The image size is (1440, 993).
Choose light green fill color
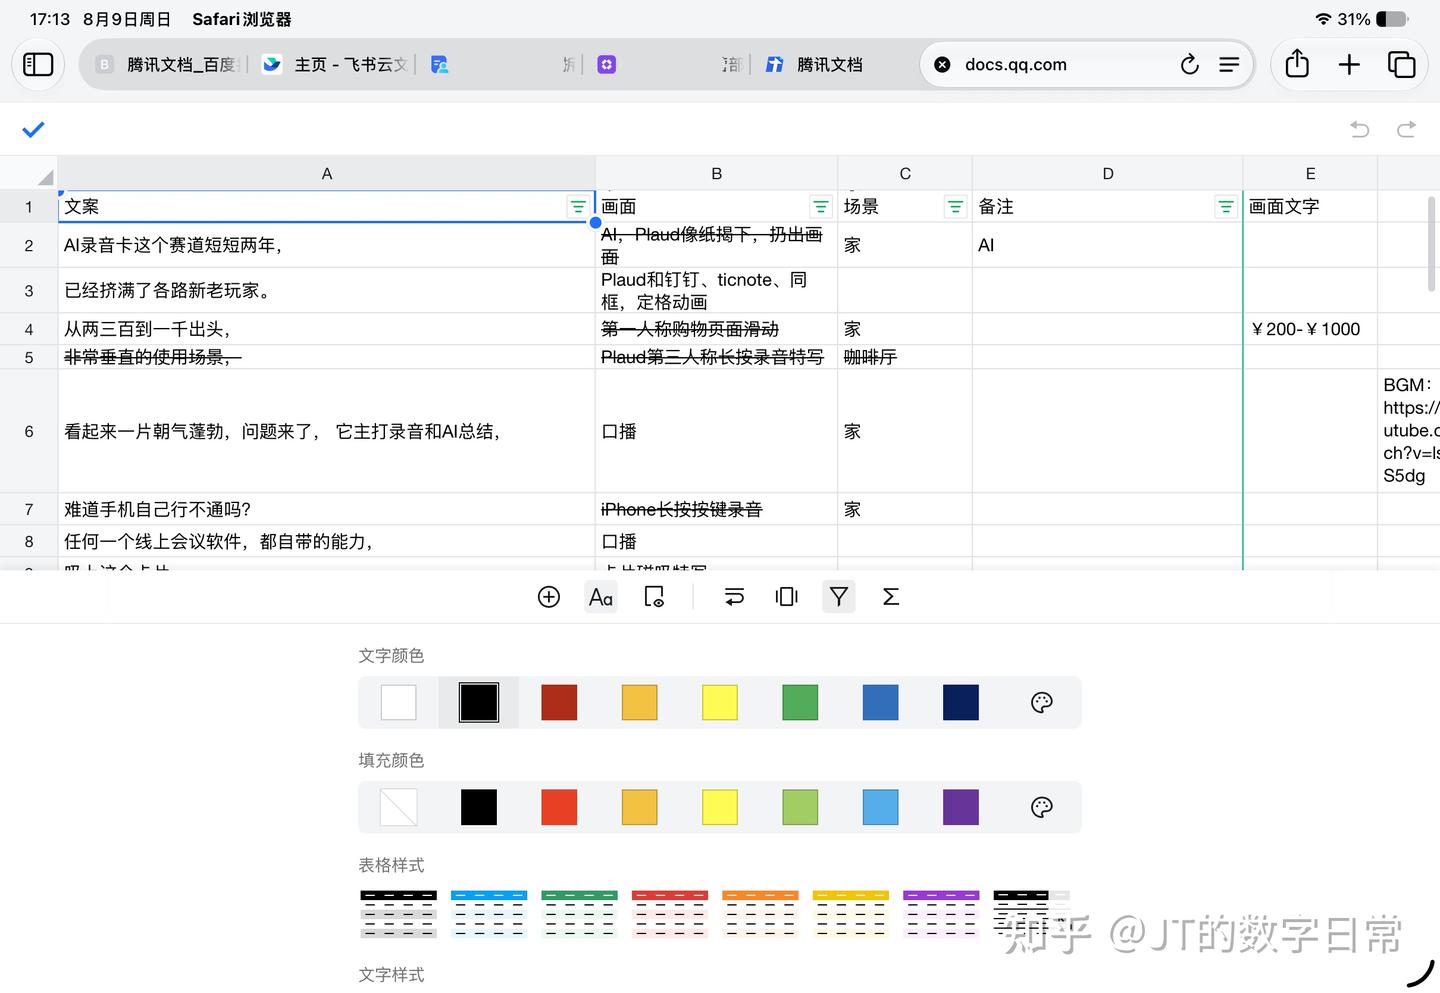click(x=800, y=807)
